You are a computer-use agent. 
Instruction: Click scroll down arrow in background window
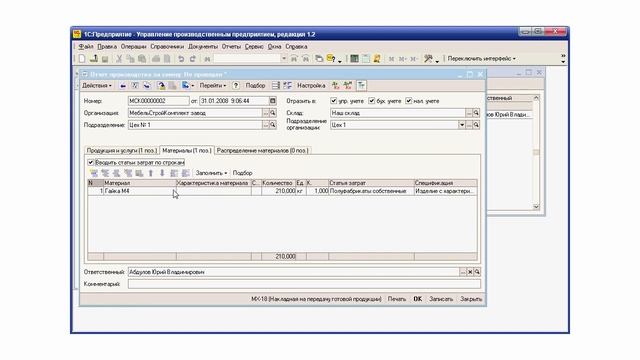coord(536,207)
